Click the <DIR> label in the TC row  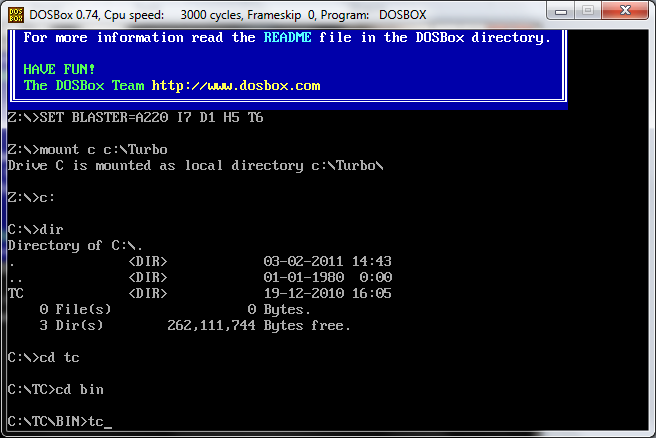(148, 293)
